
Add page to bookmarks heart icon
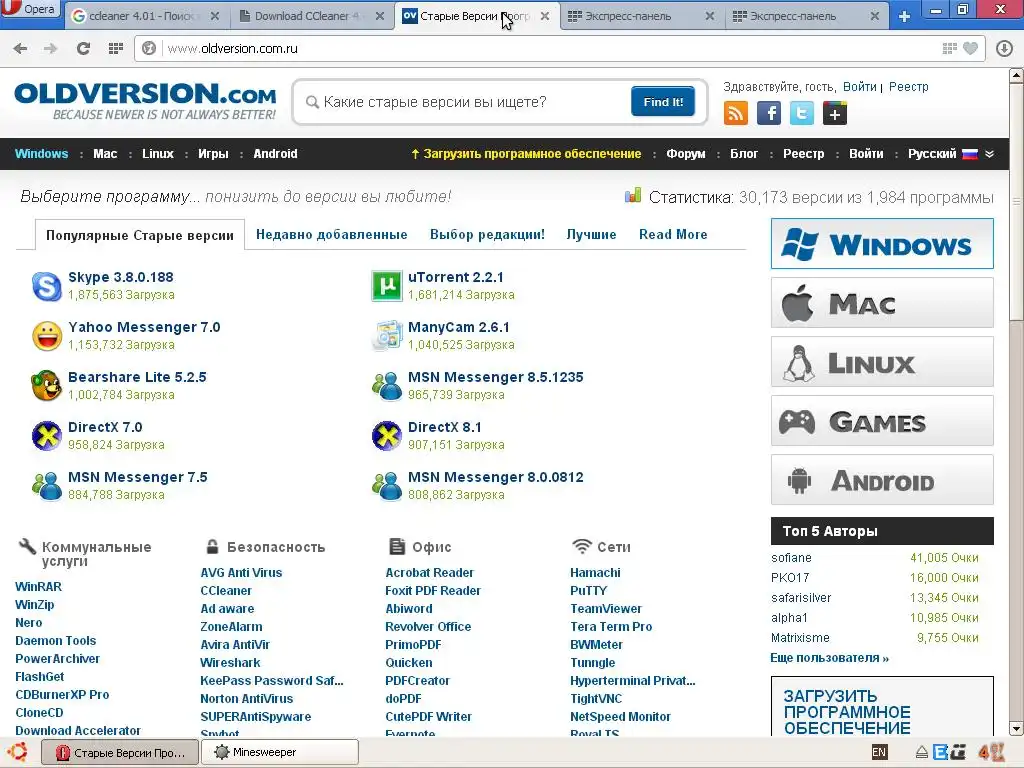[971, 48]
